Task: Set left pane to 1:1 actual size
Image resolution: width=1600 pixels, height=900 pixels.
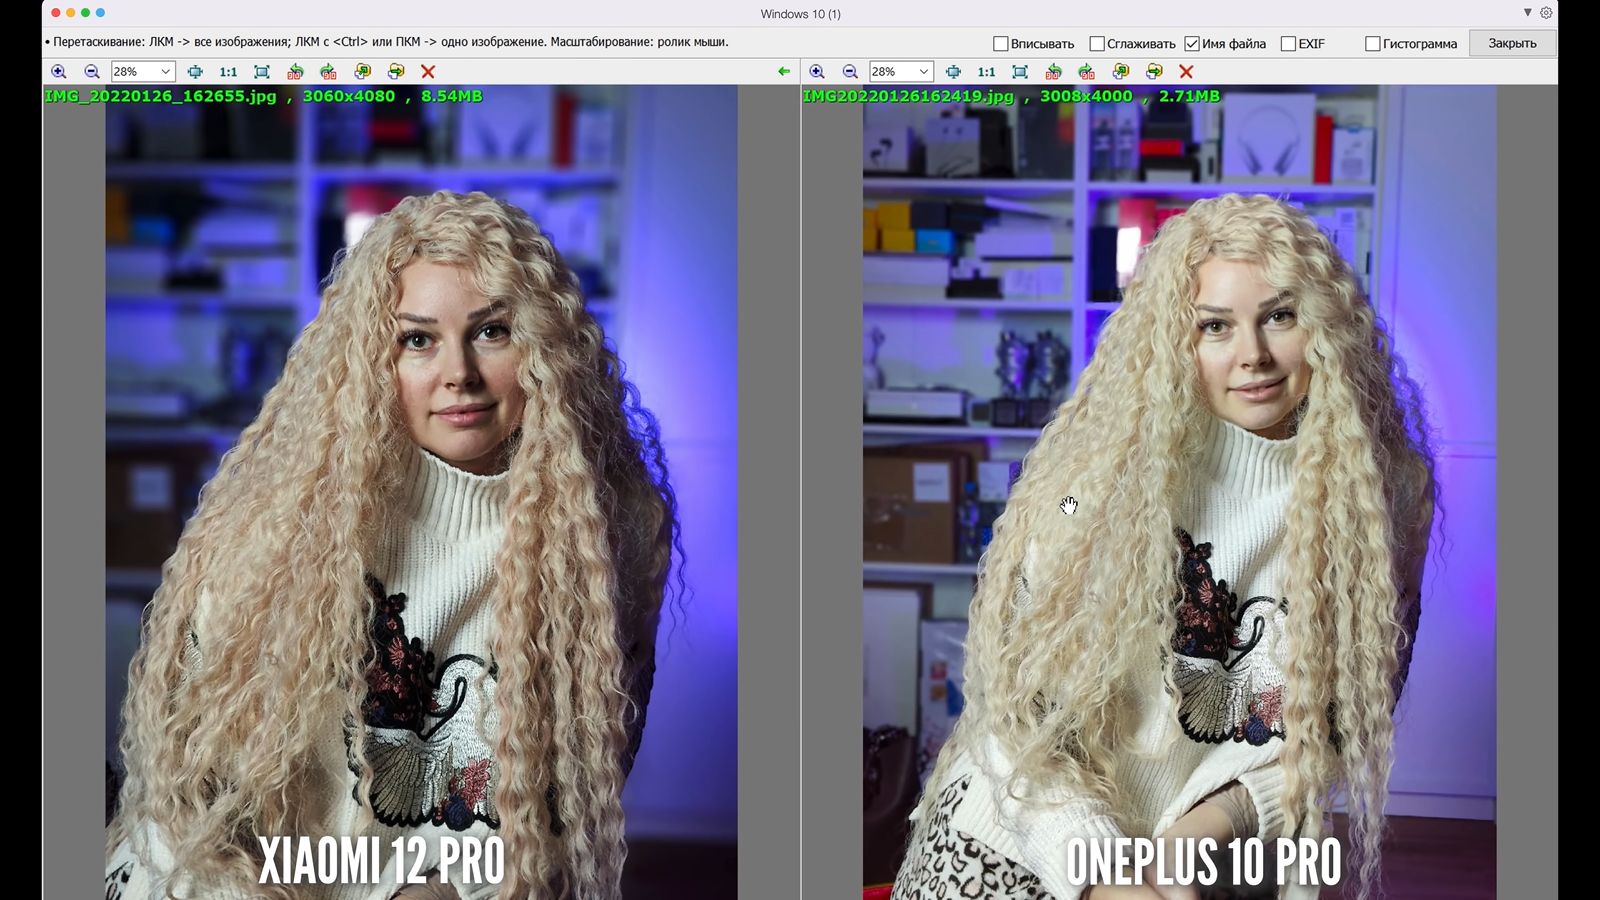Action: (228, 72)
